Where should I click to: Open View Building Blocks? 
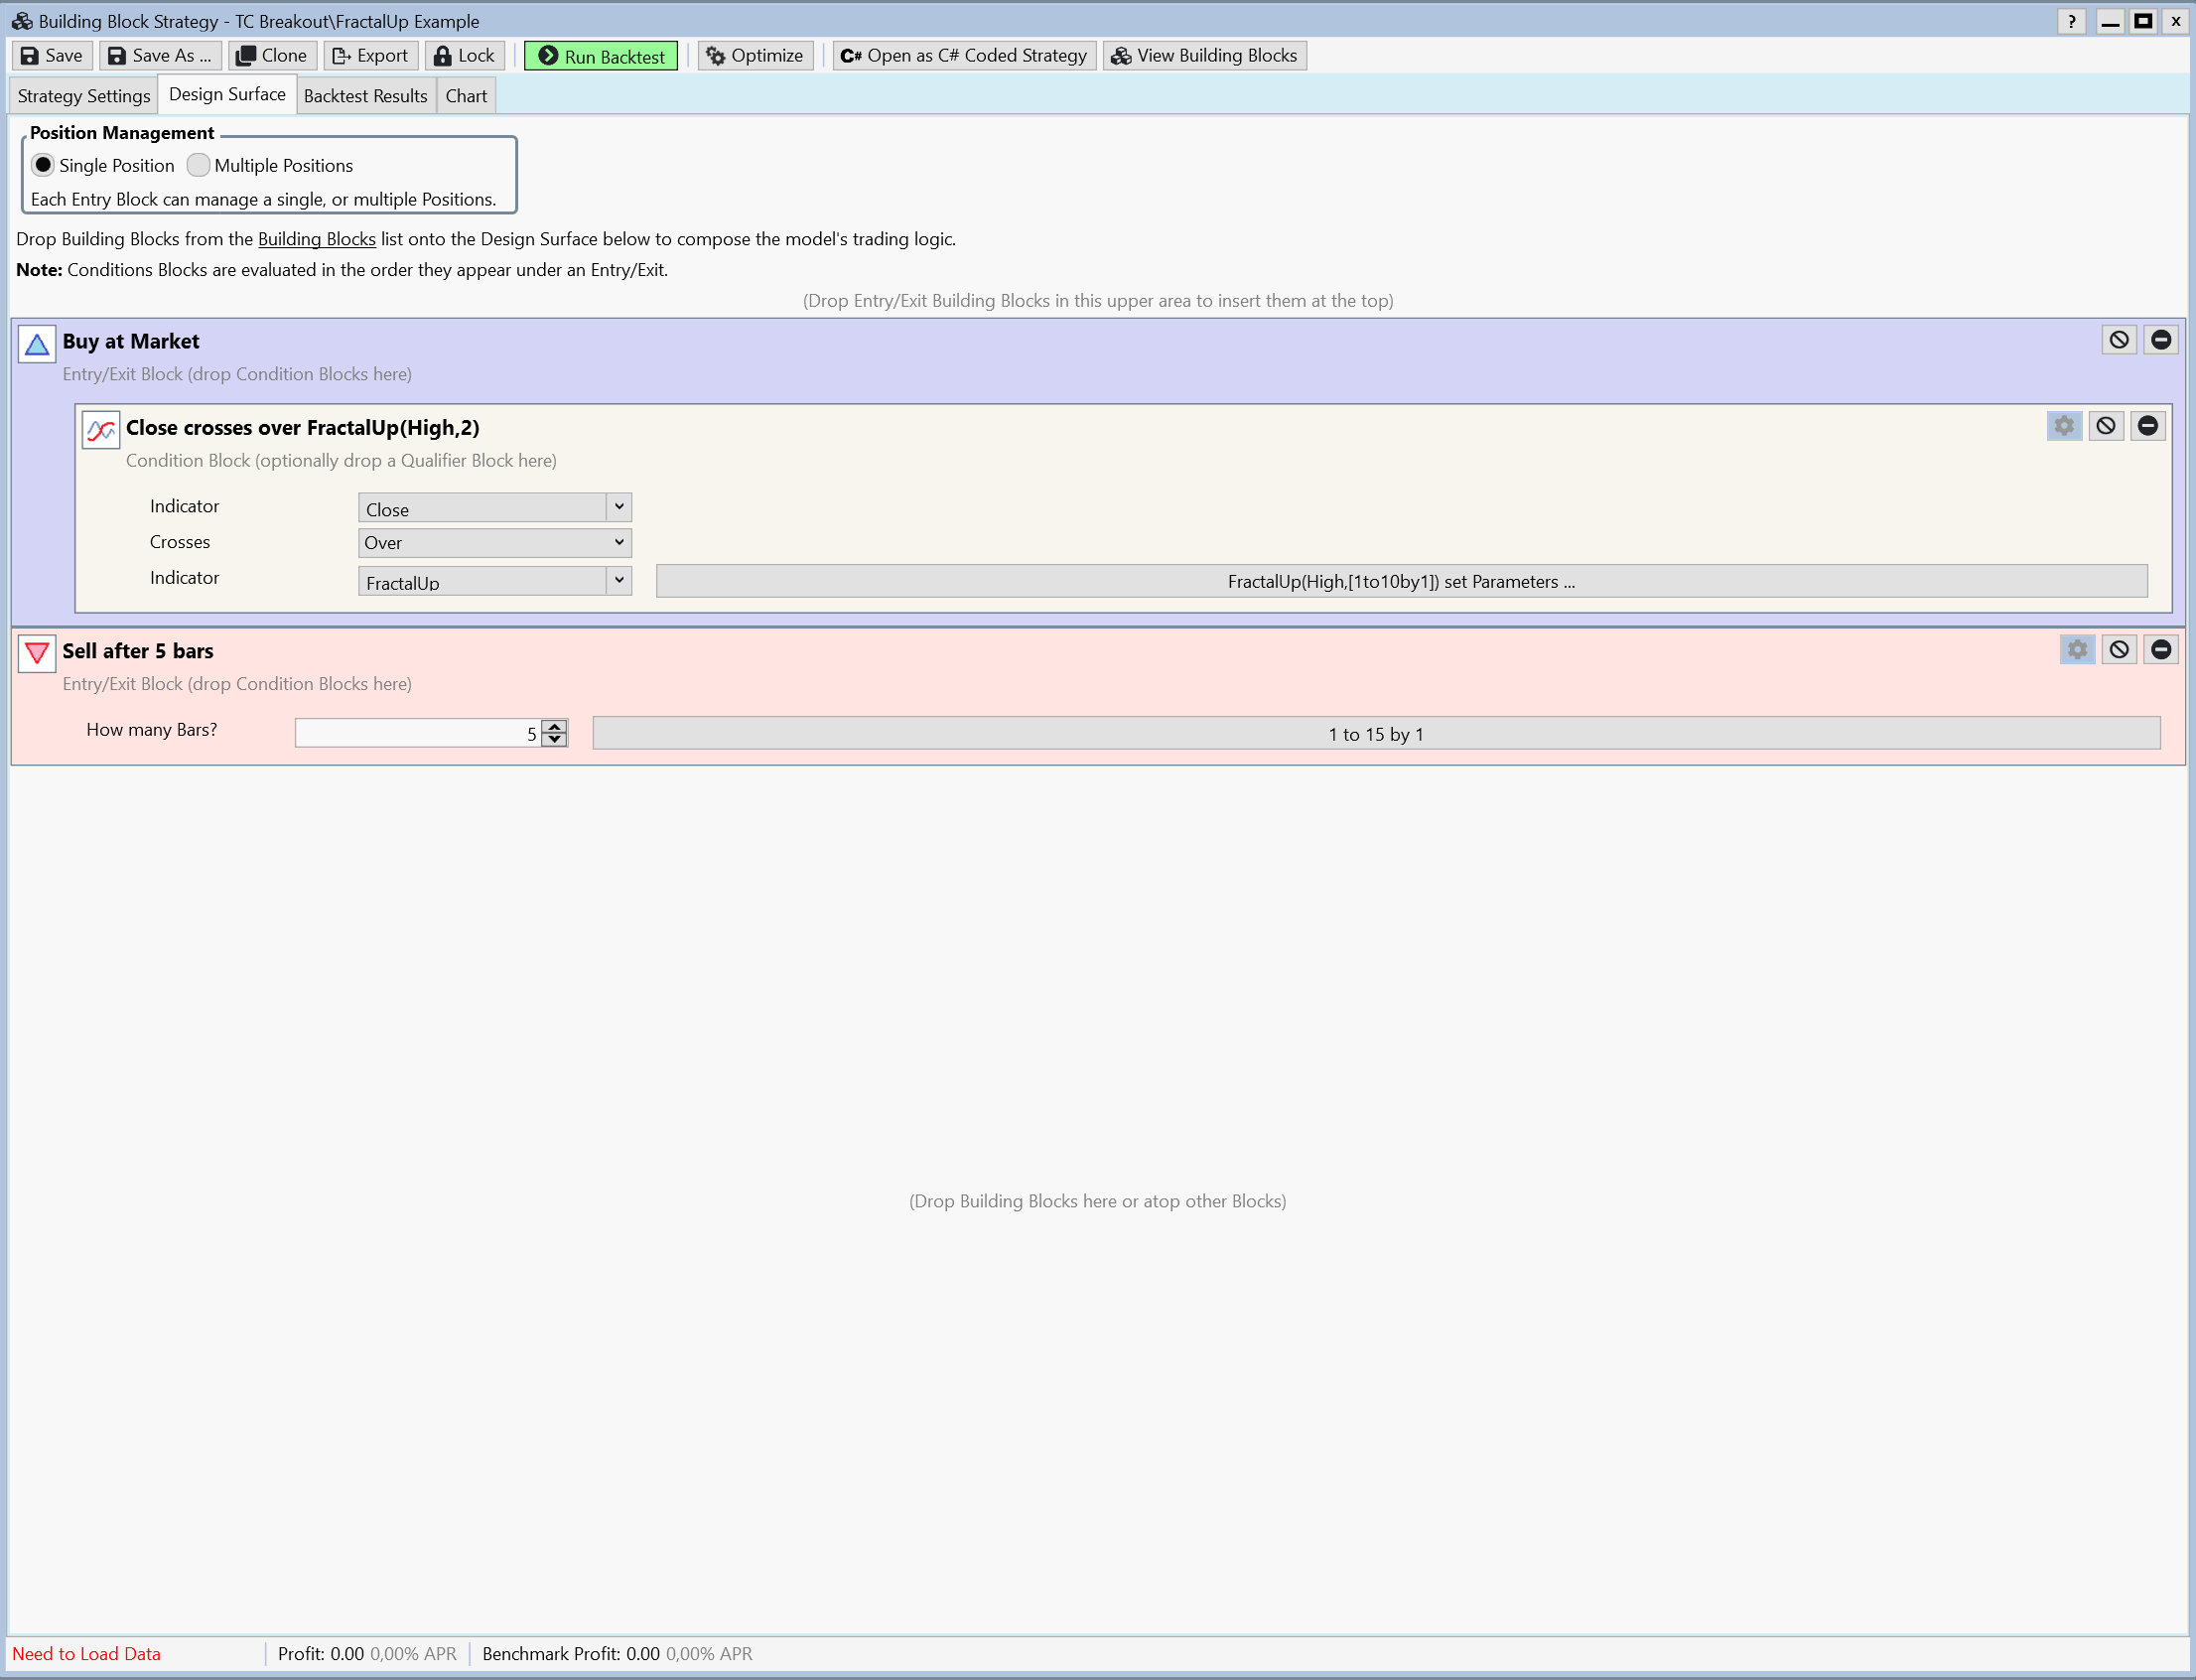(1203, 55)
